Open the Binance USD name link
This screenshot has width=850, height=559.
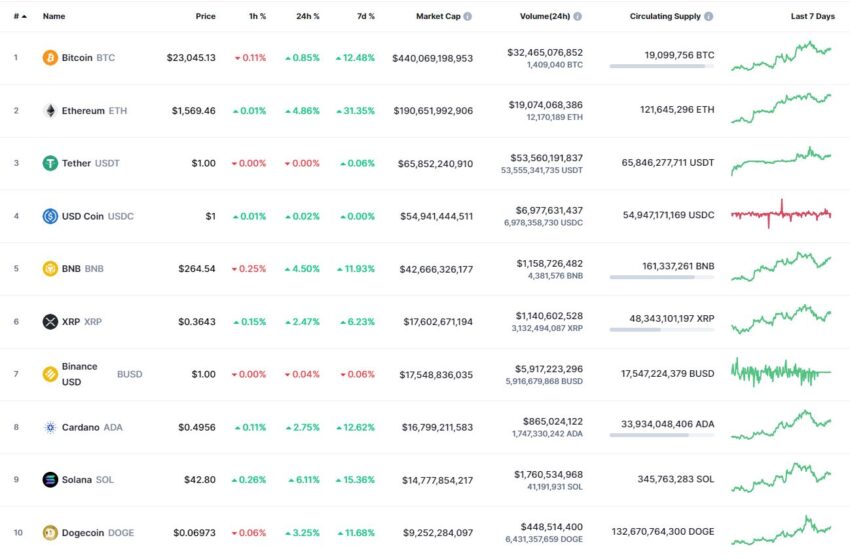(79, 374)
